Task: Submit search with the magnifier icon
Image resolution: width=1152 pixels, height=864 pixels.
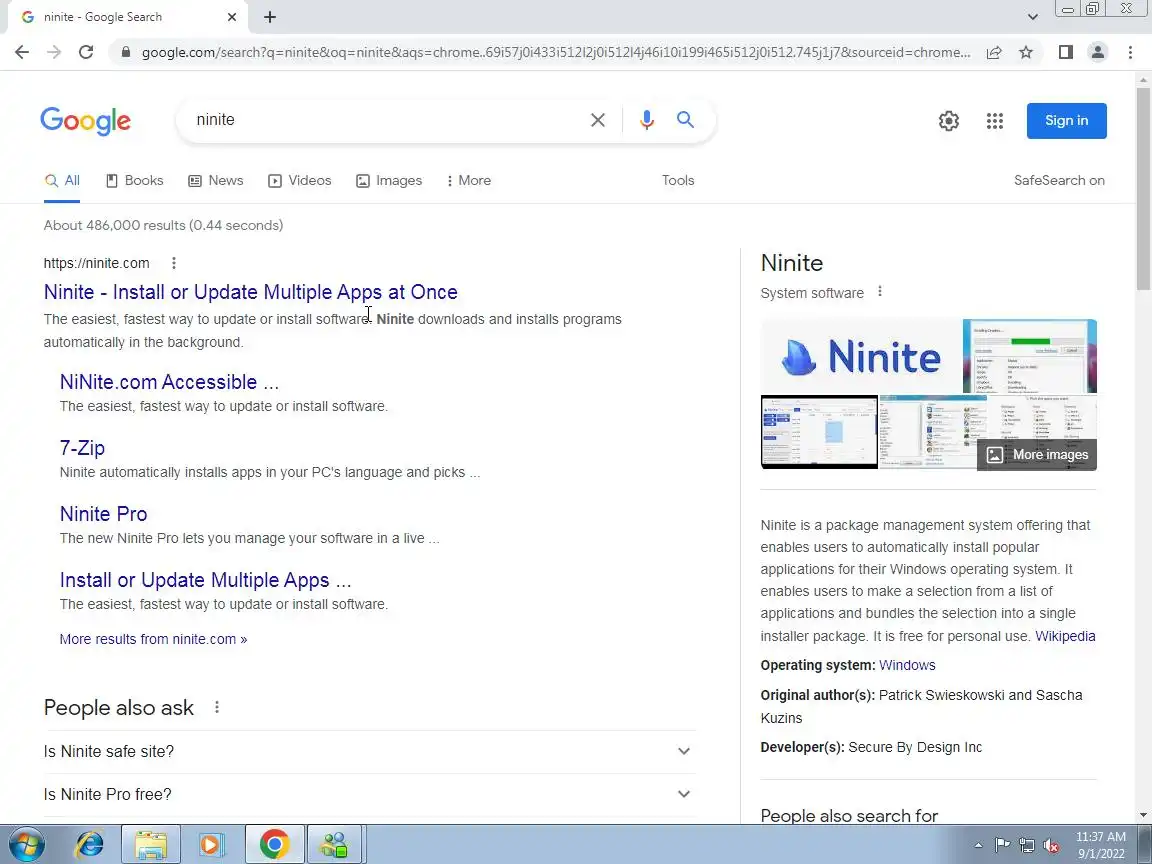Action: point(685,120)
